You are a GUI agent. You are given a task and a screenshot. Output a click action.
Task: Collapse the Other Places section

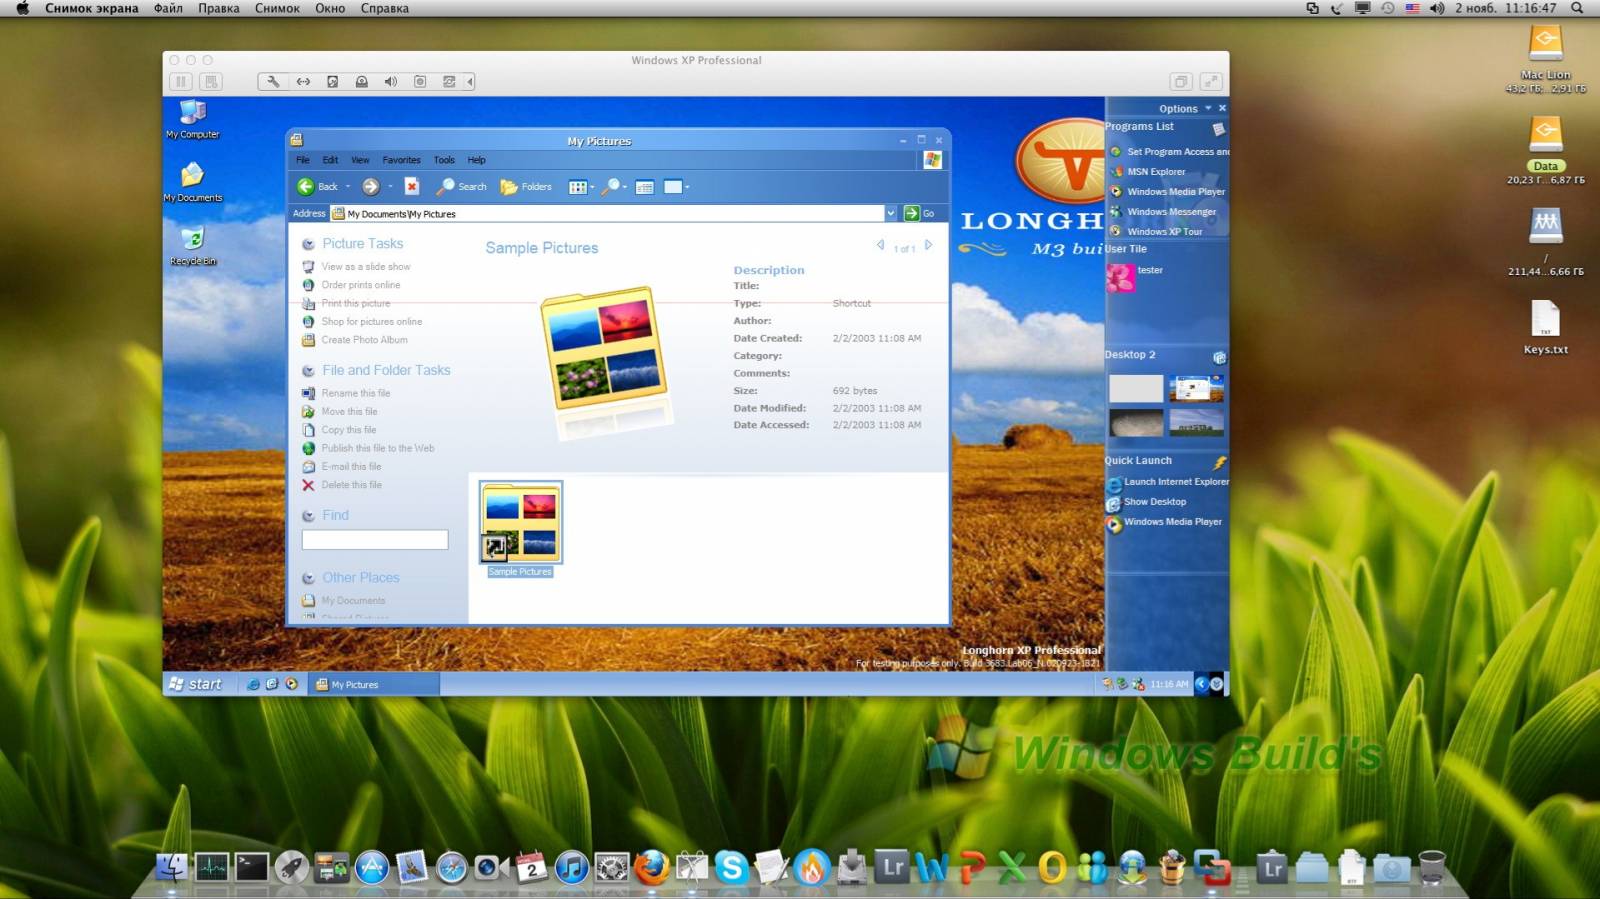click(308, 578)
